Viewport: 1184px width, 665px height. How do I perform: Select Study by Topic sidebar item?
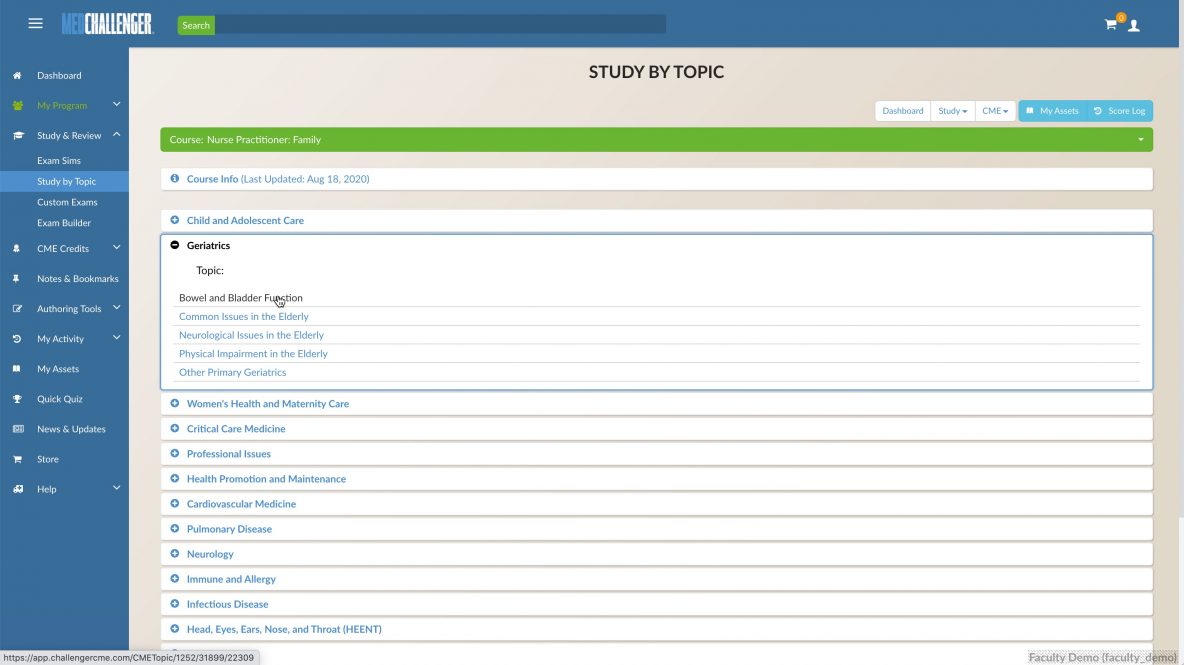[64, 181]
